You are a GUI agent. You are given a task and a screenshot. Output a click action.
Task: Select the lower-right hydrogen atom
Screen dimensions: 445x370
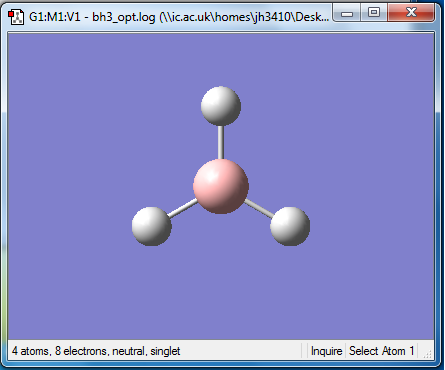pos(290,226)
